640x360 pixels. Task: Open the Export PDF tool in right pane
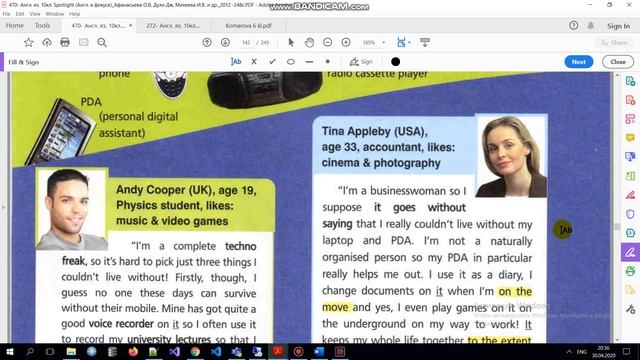point(630,81)
